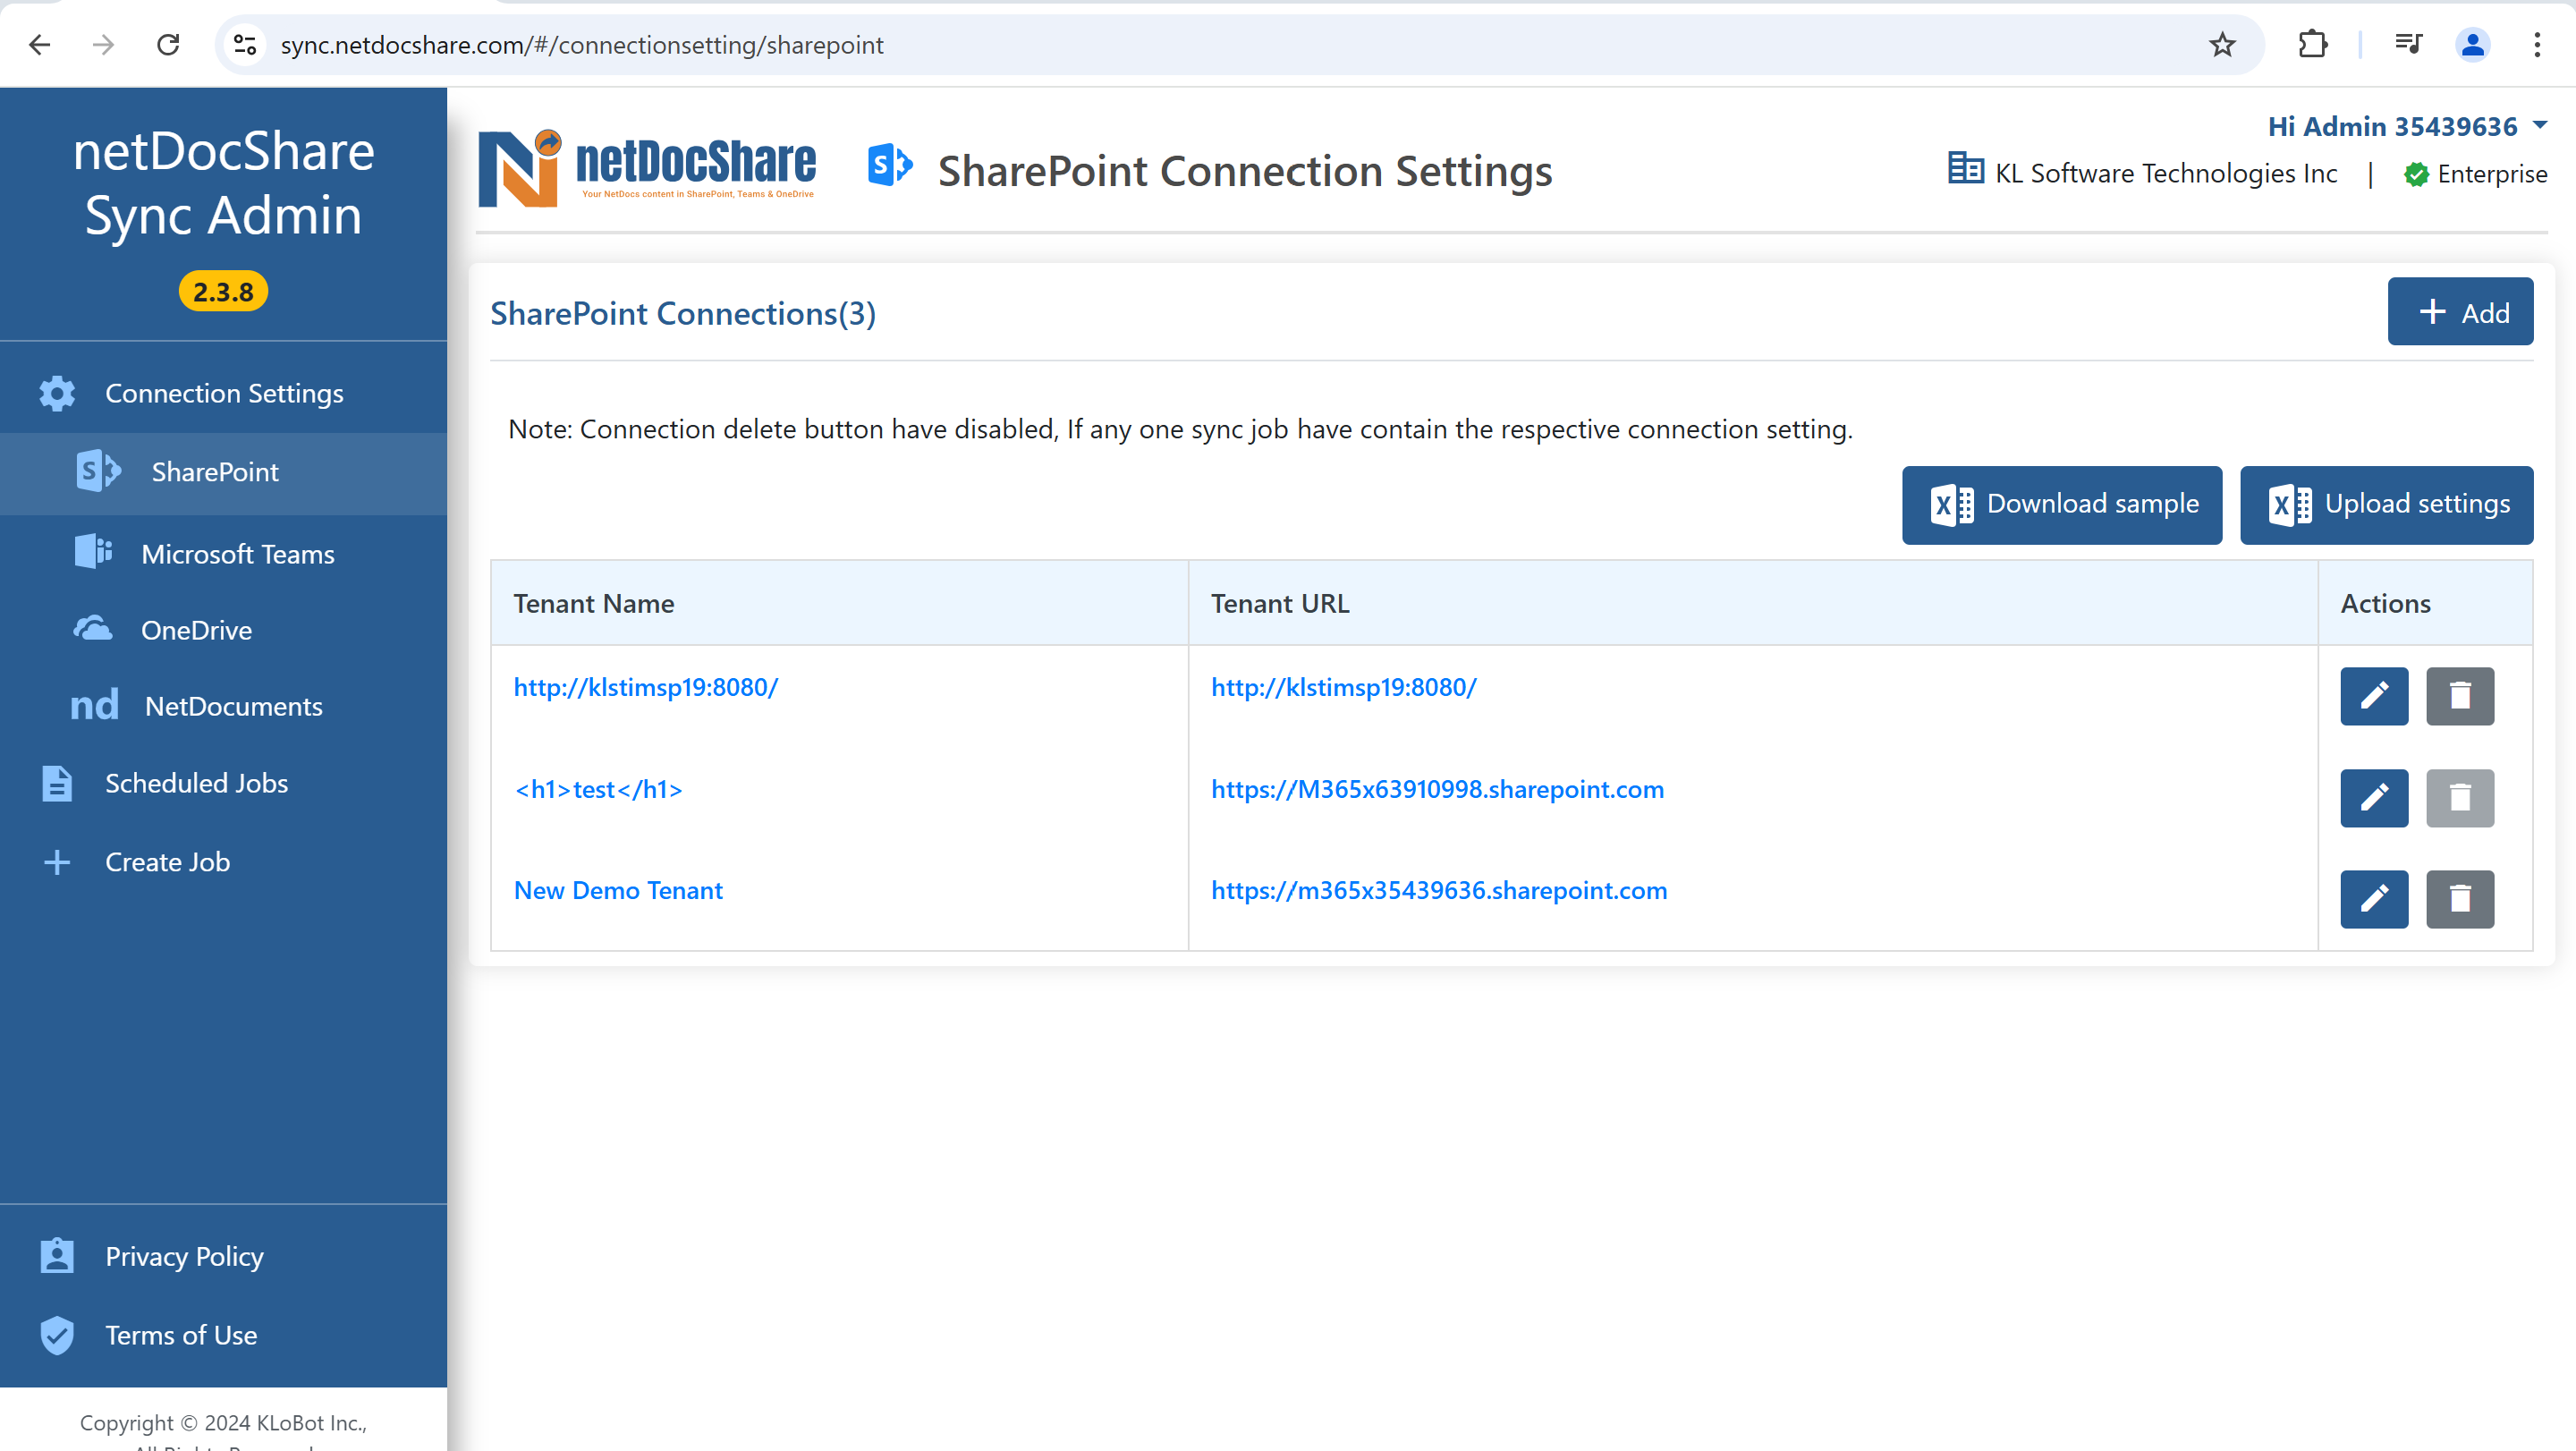Click the netDocShare Sync Admin sidebar title

223,183
